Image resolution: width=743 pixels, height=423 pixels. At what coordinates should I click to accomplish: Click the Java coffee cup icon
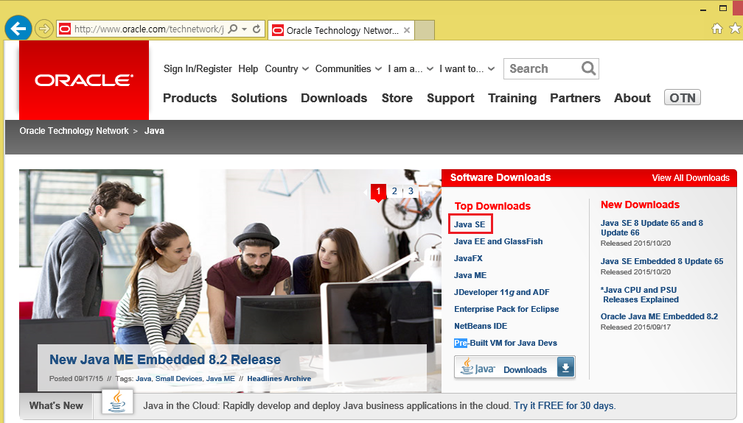click(117, 402)
